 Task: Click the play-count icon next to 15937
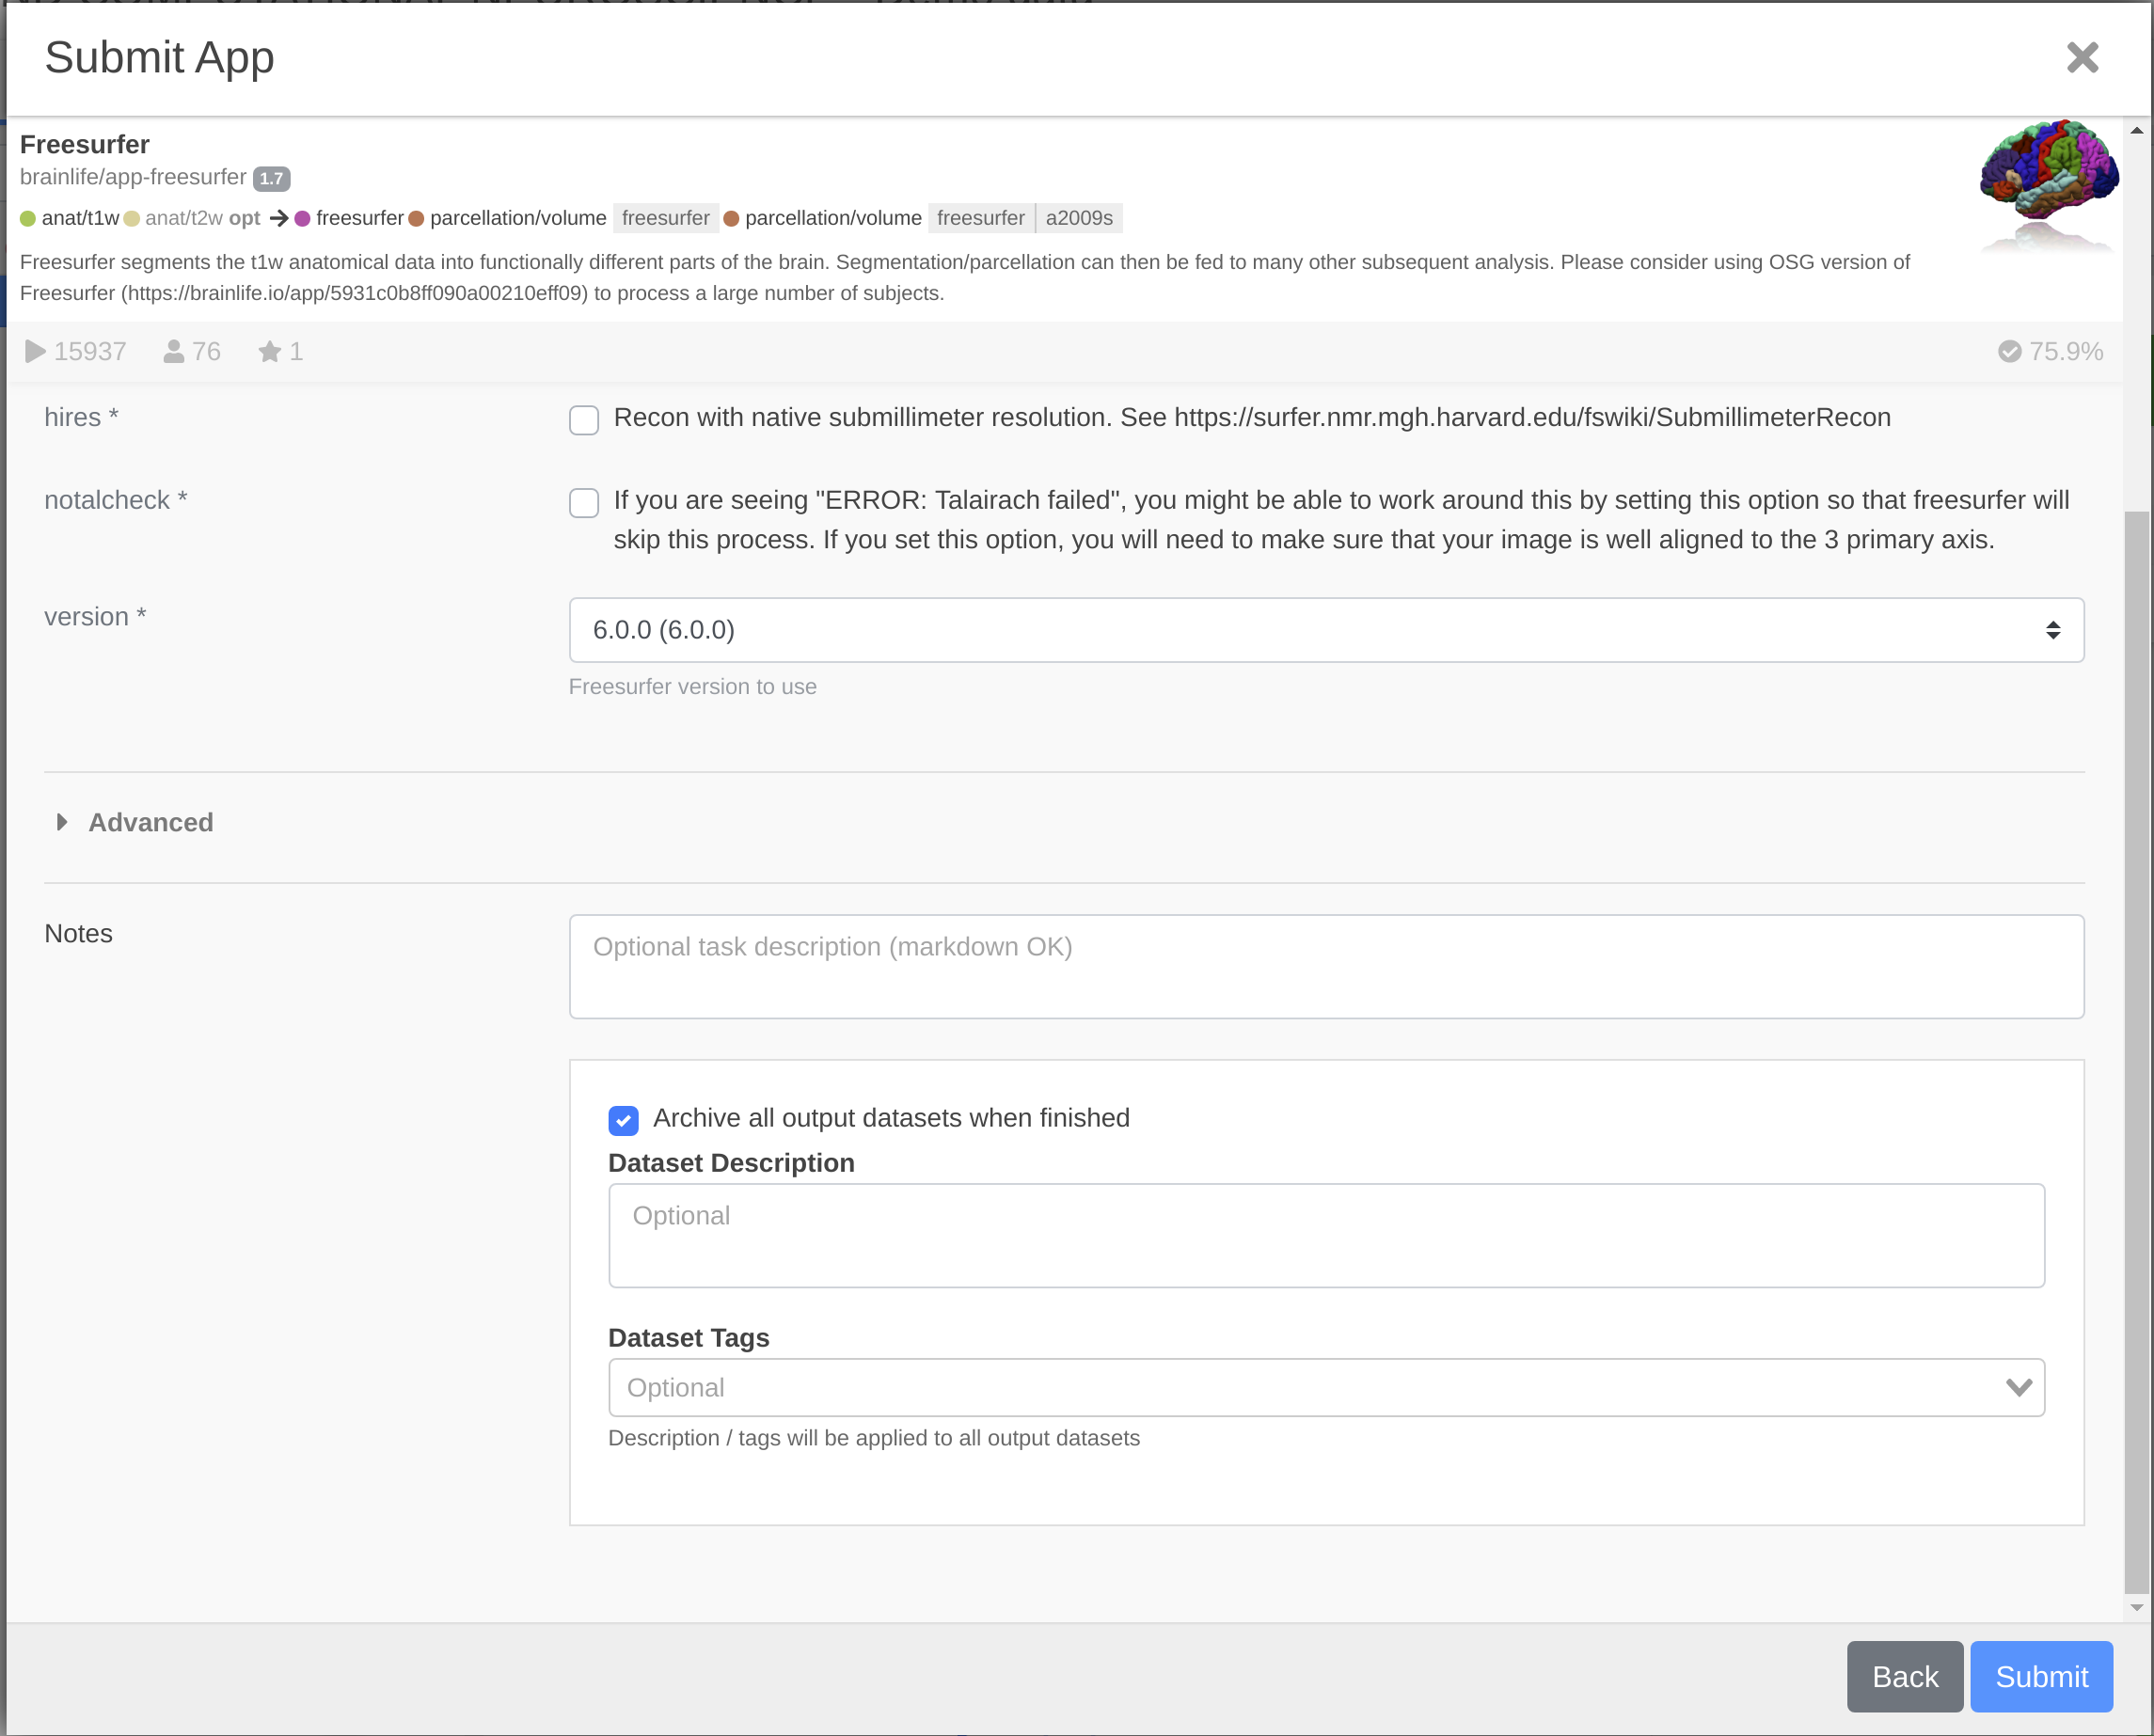pos(35,351)
